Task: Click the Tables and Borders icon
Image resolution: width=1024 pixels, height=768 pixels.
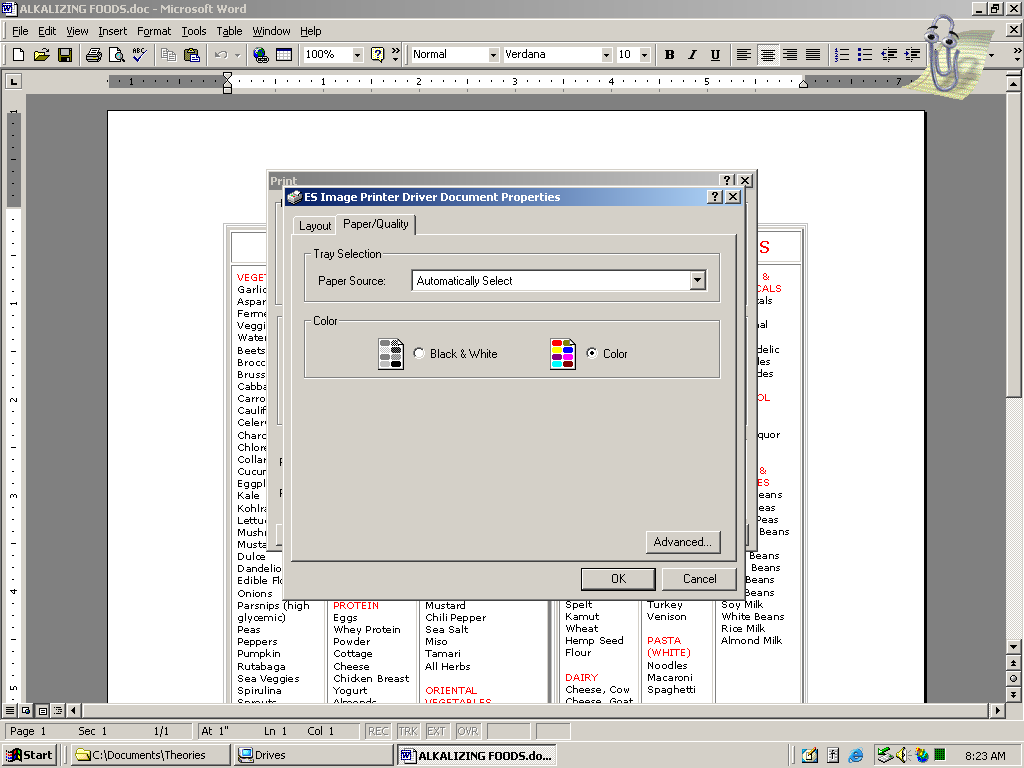Action: (284, 55)
